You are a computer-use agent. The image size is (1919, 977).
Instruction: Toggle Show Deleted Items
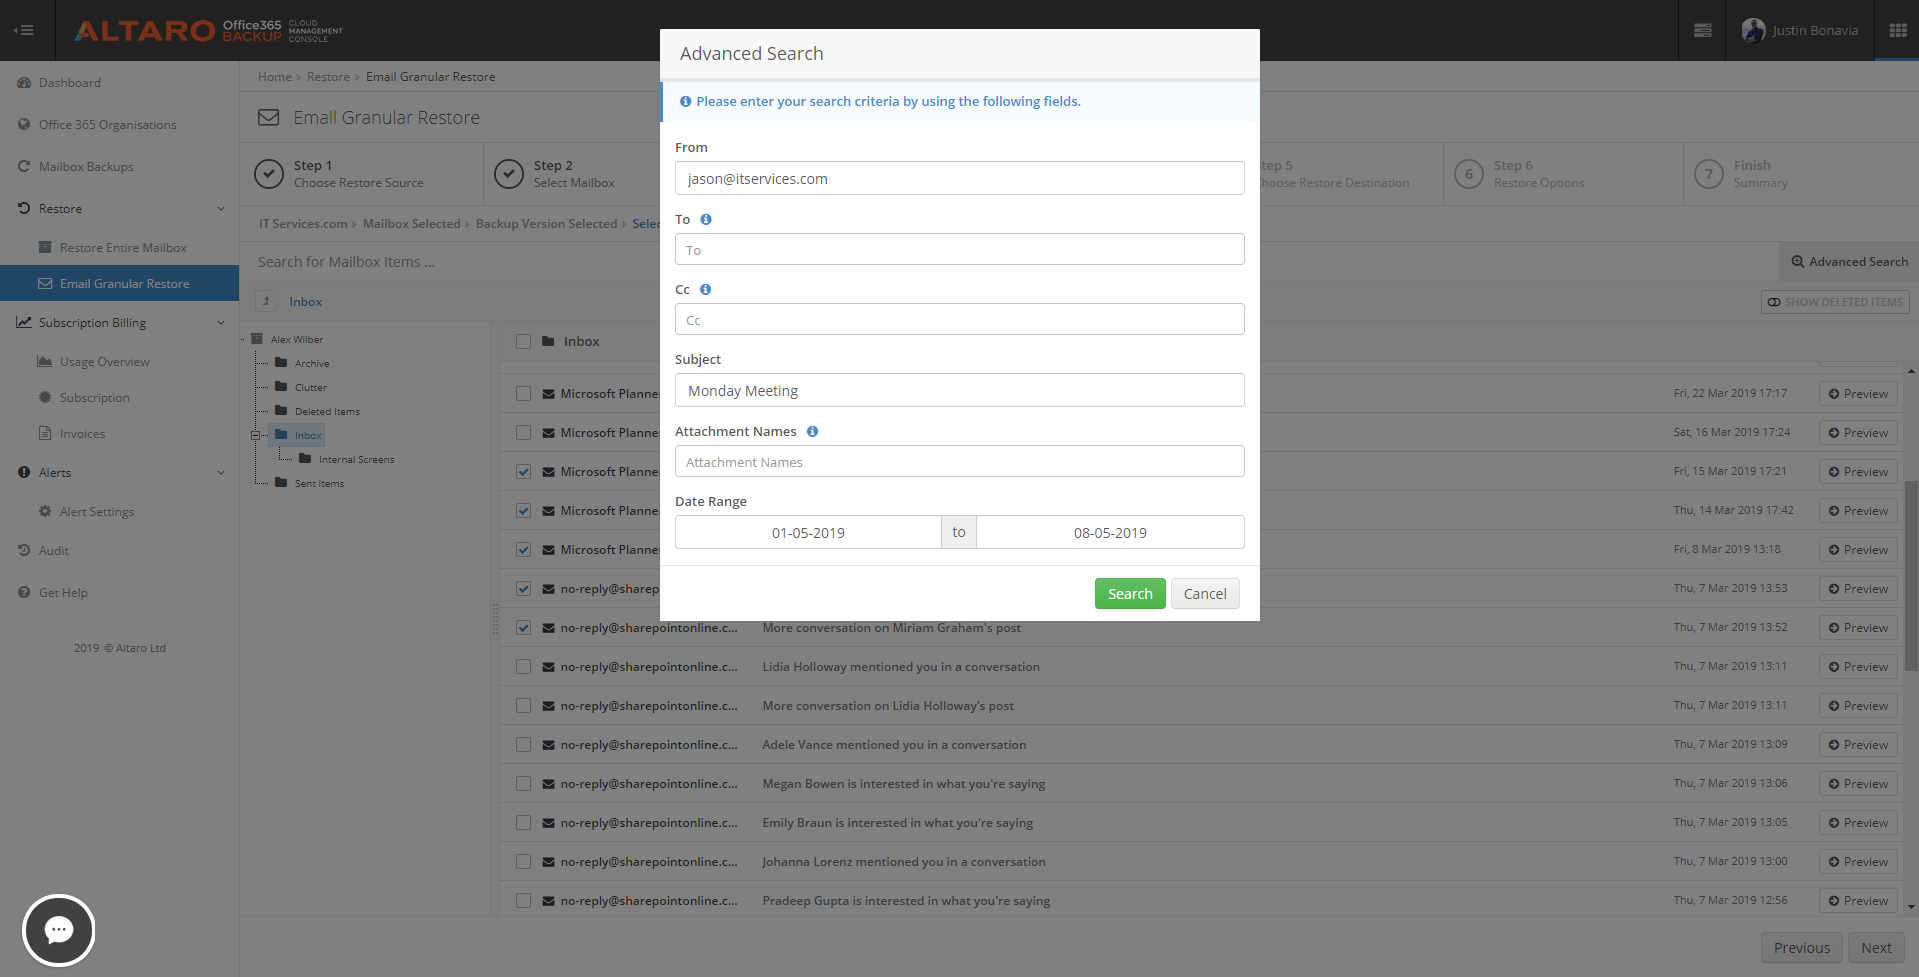[1835, 302]
